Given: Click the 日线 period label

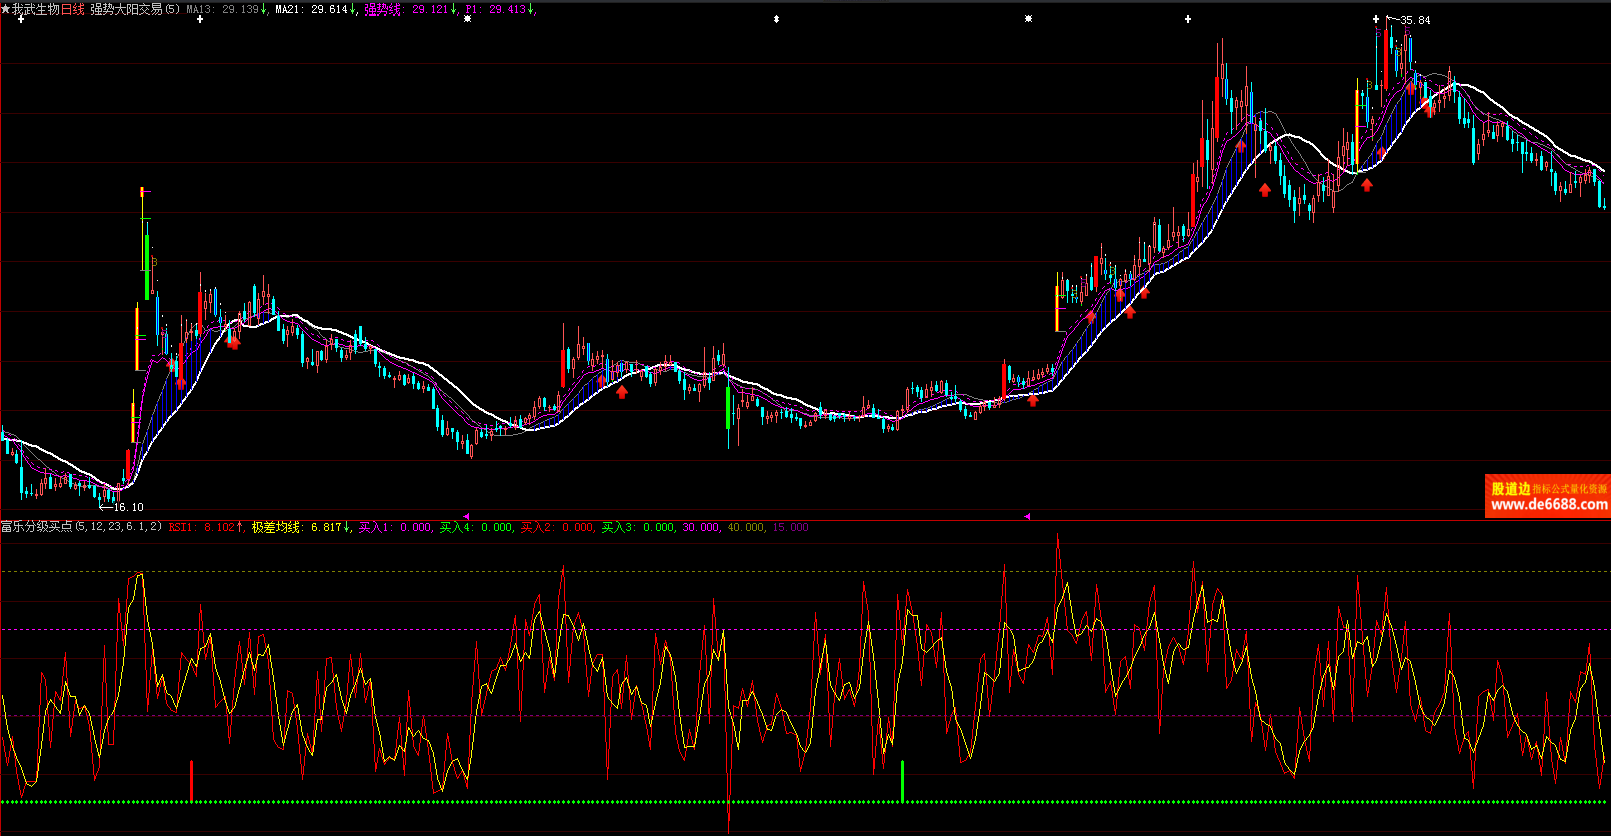Looking at the screenshot, I should pos(73,9).
